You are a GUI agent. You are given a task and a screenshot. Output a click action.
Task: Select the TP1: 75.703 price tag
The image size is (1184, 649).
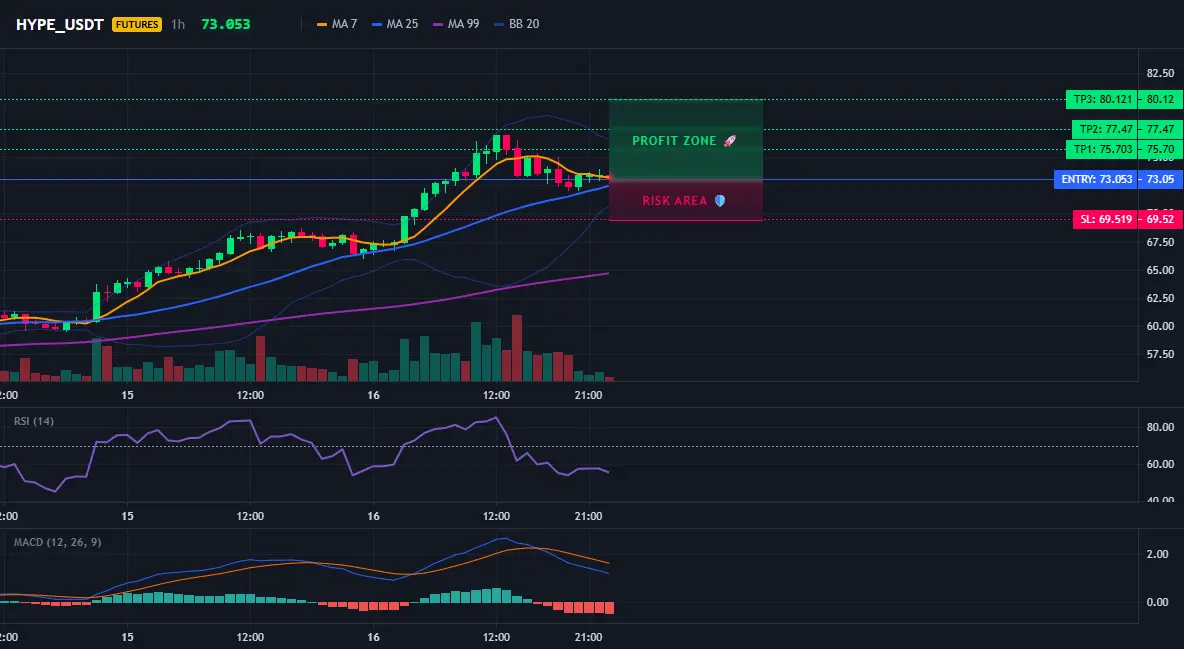click(x=1102, y=149)
